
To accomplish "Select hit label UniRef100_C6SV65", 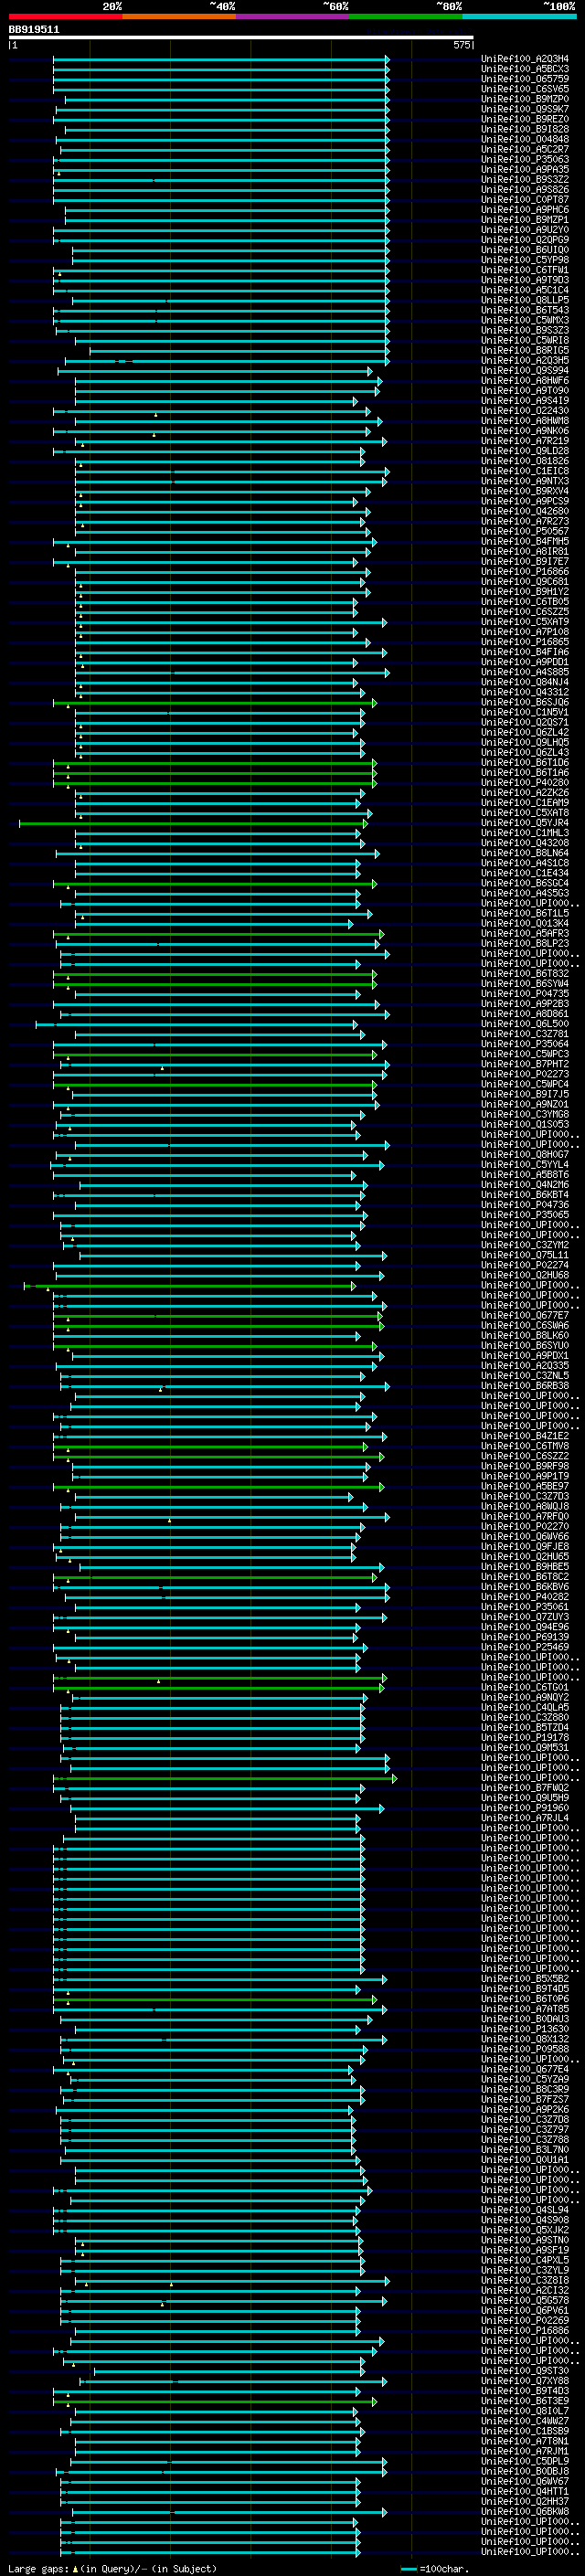I will (x=525, y=89).
